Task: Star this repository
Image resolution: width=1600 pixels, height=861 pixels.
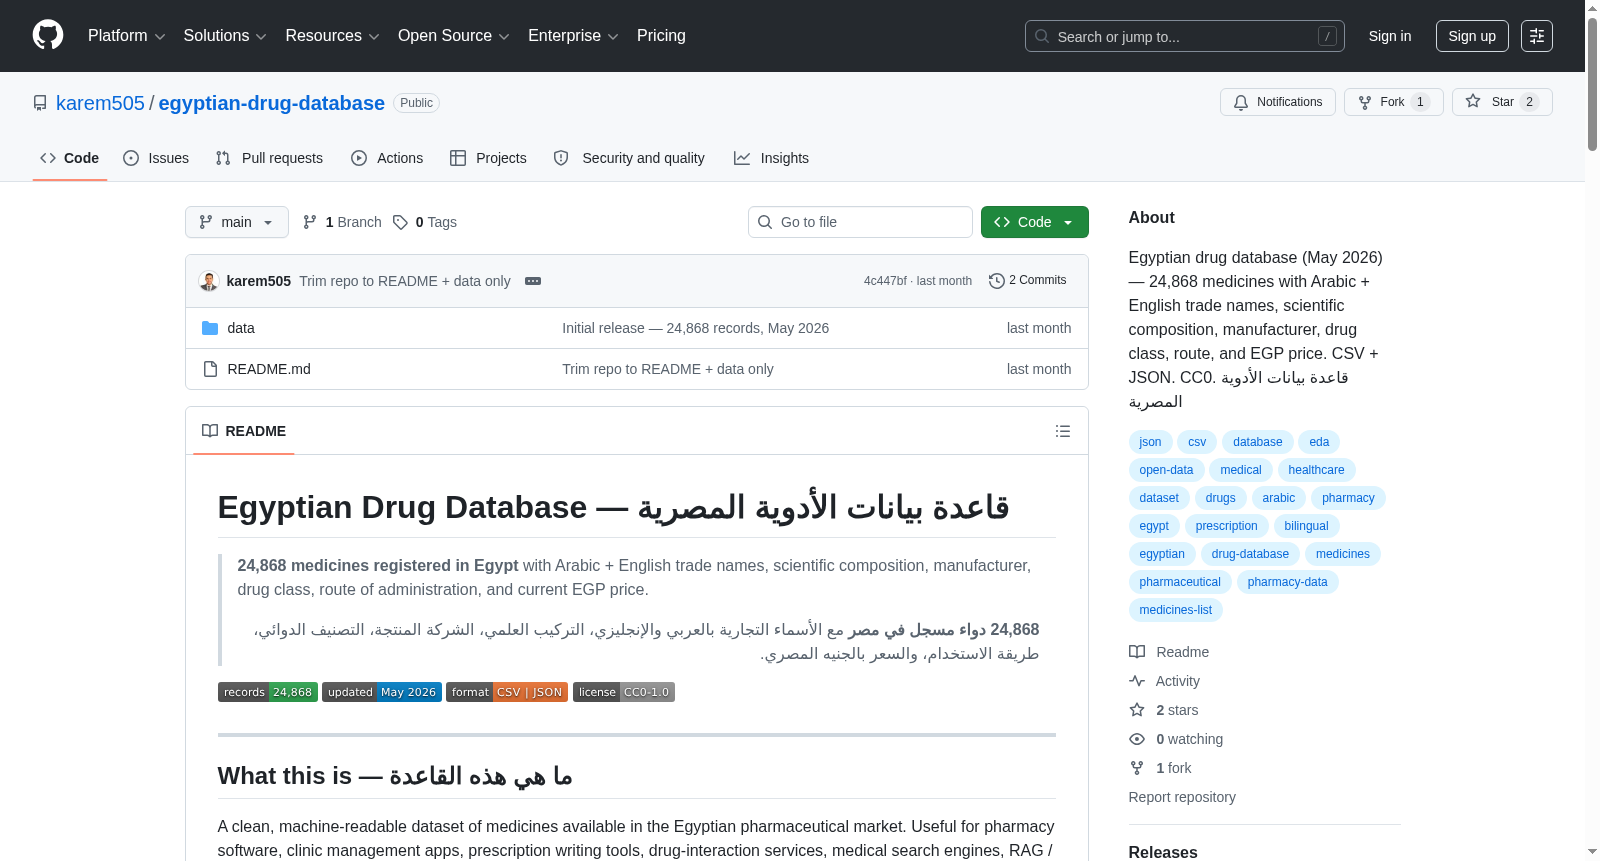Action: 1502,102
